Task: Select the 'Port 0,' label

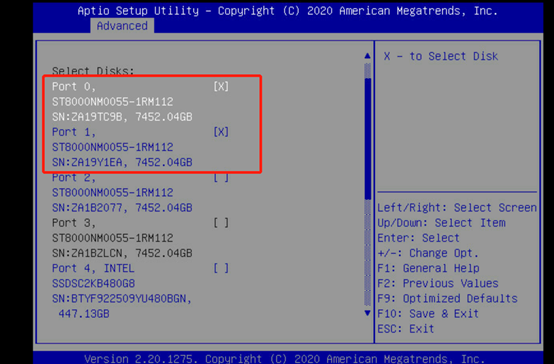Action: [73, 87]
